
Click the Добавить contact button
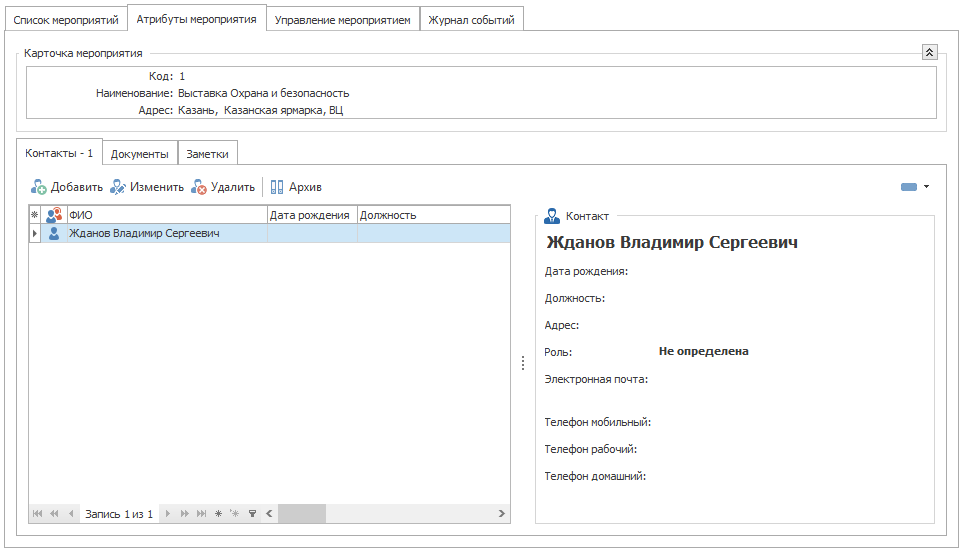[67, 187]
